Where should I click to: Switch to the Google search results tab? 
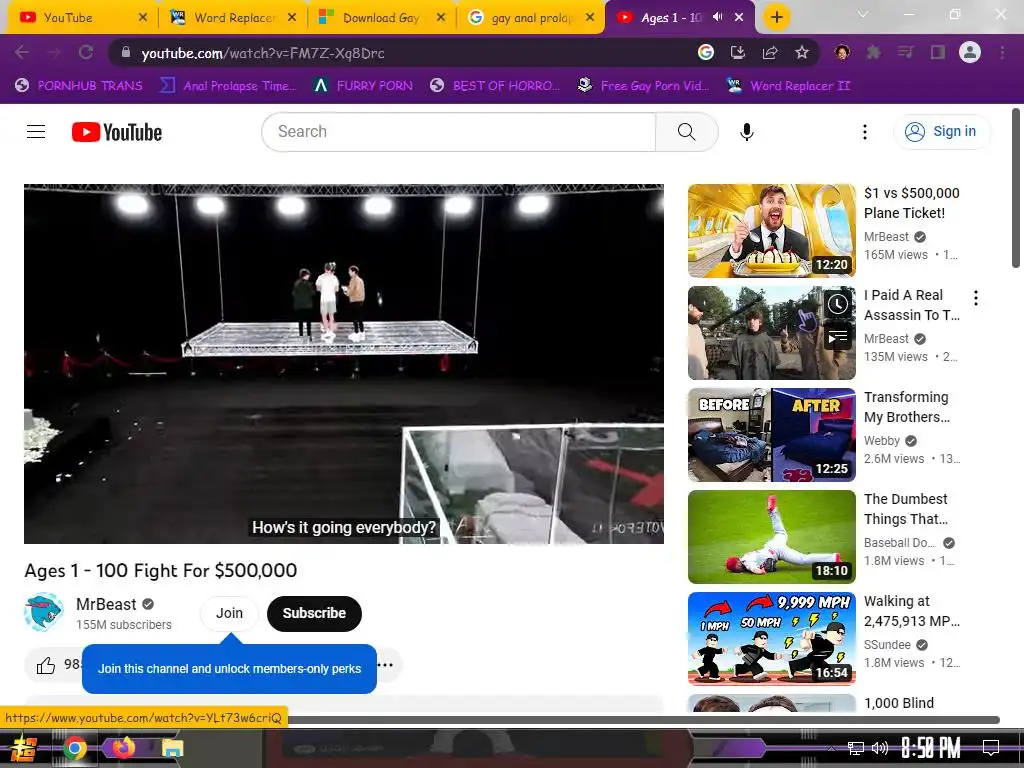[530, 18]
